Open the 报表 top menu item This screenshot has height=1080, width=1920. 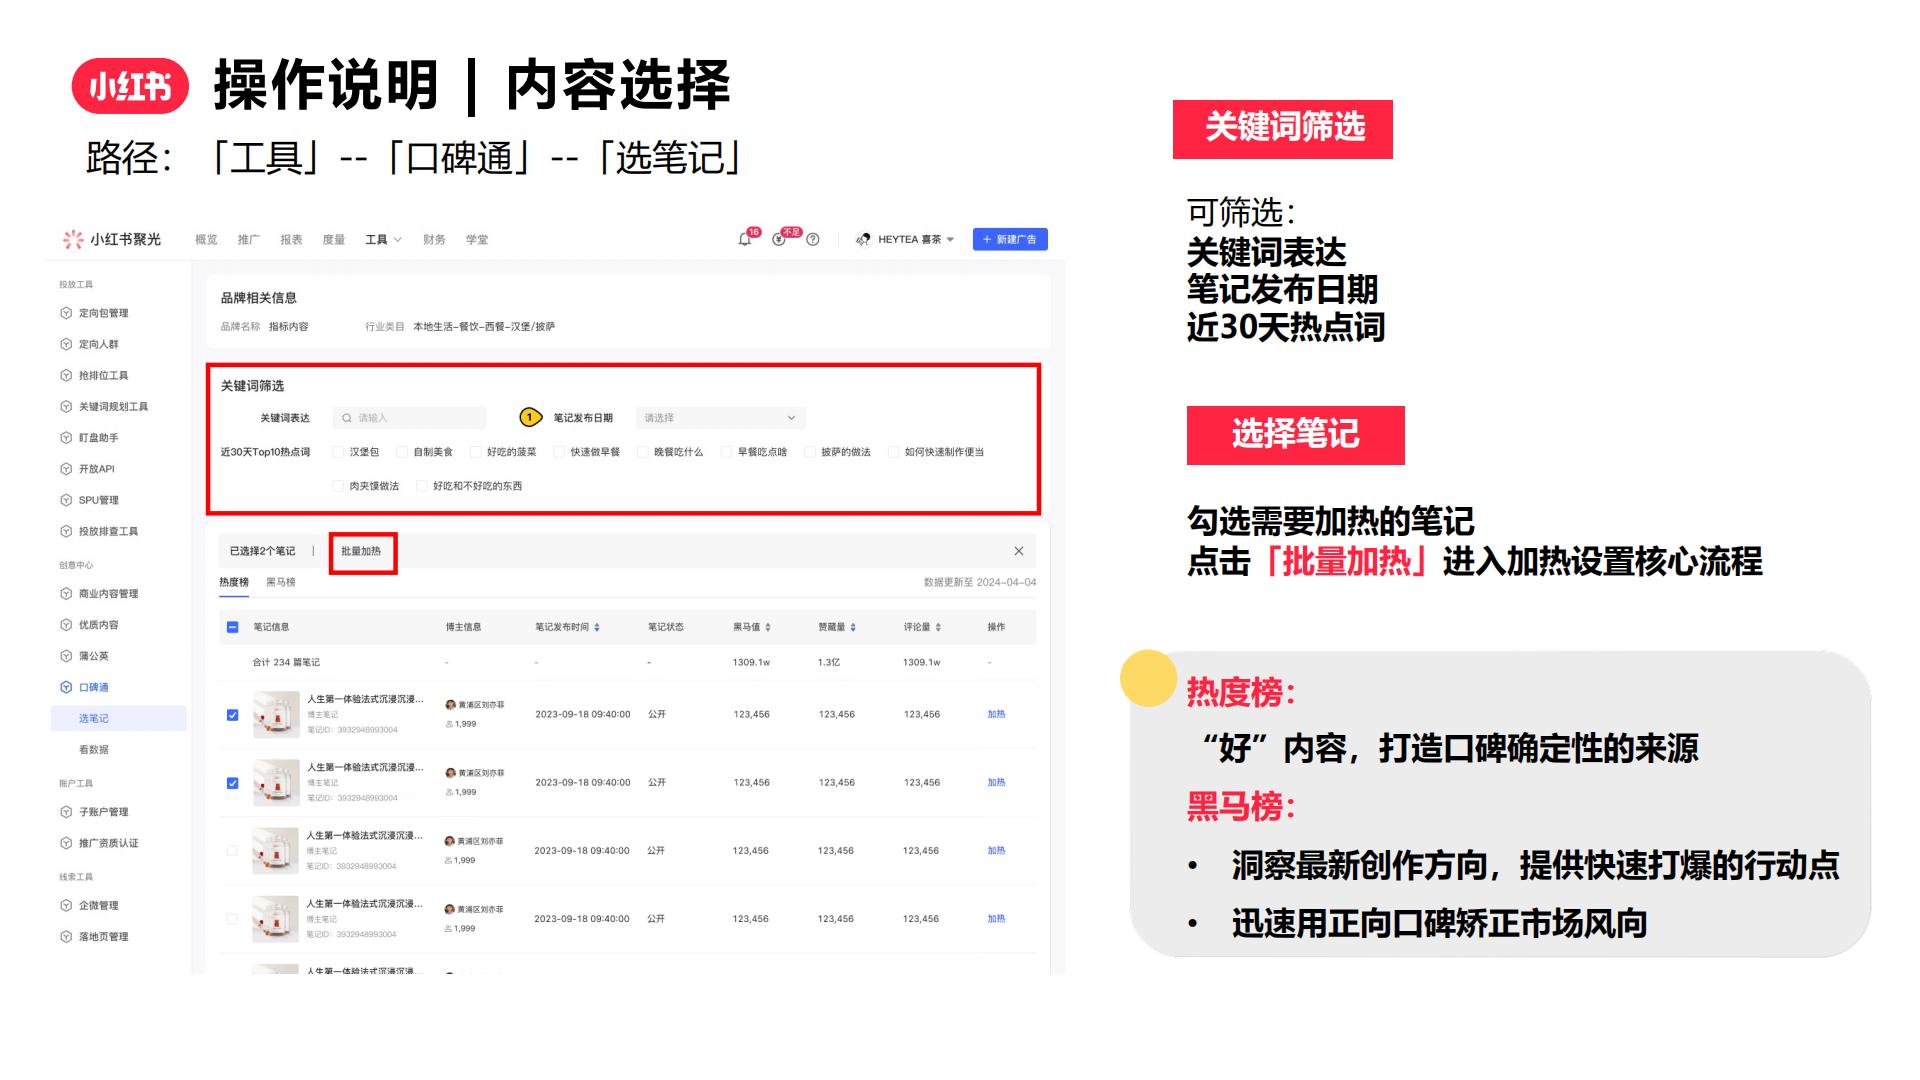tap(291, 240)
